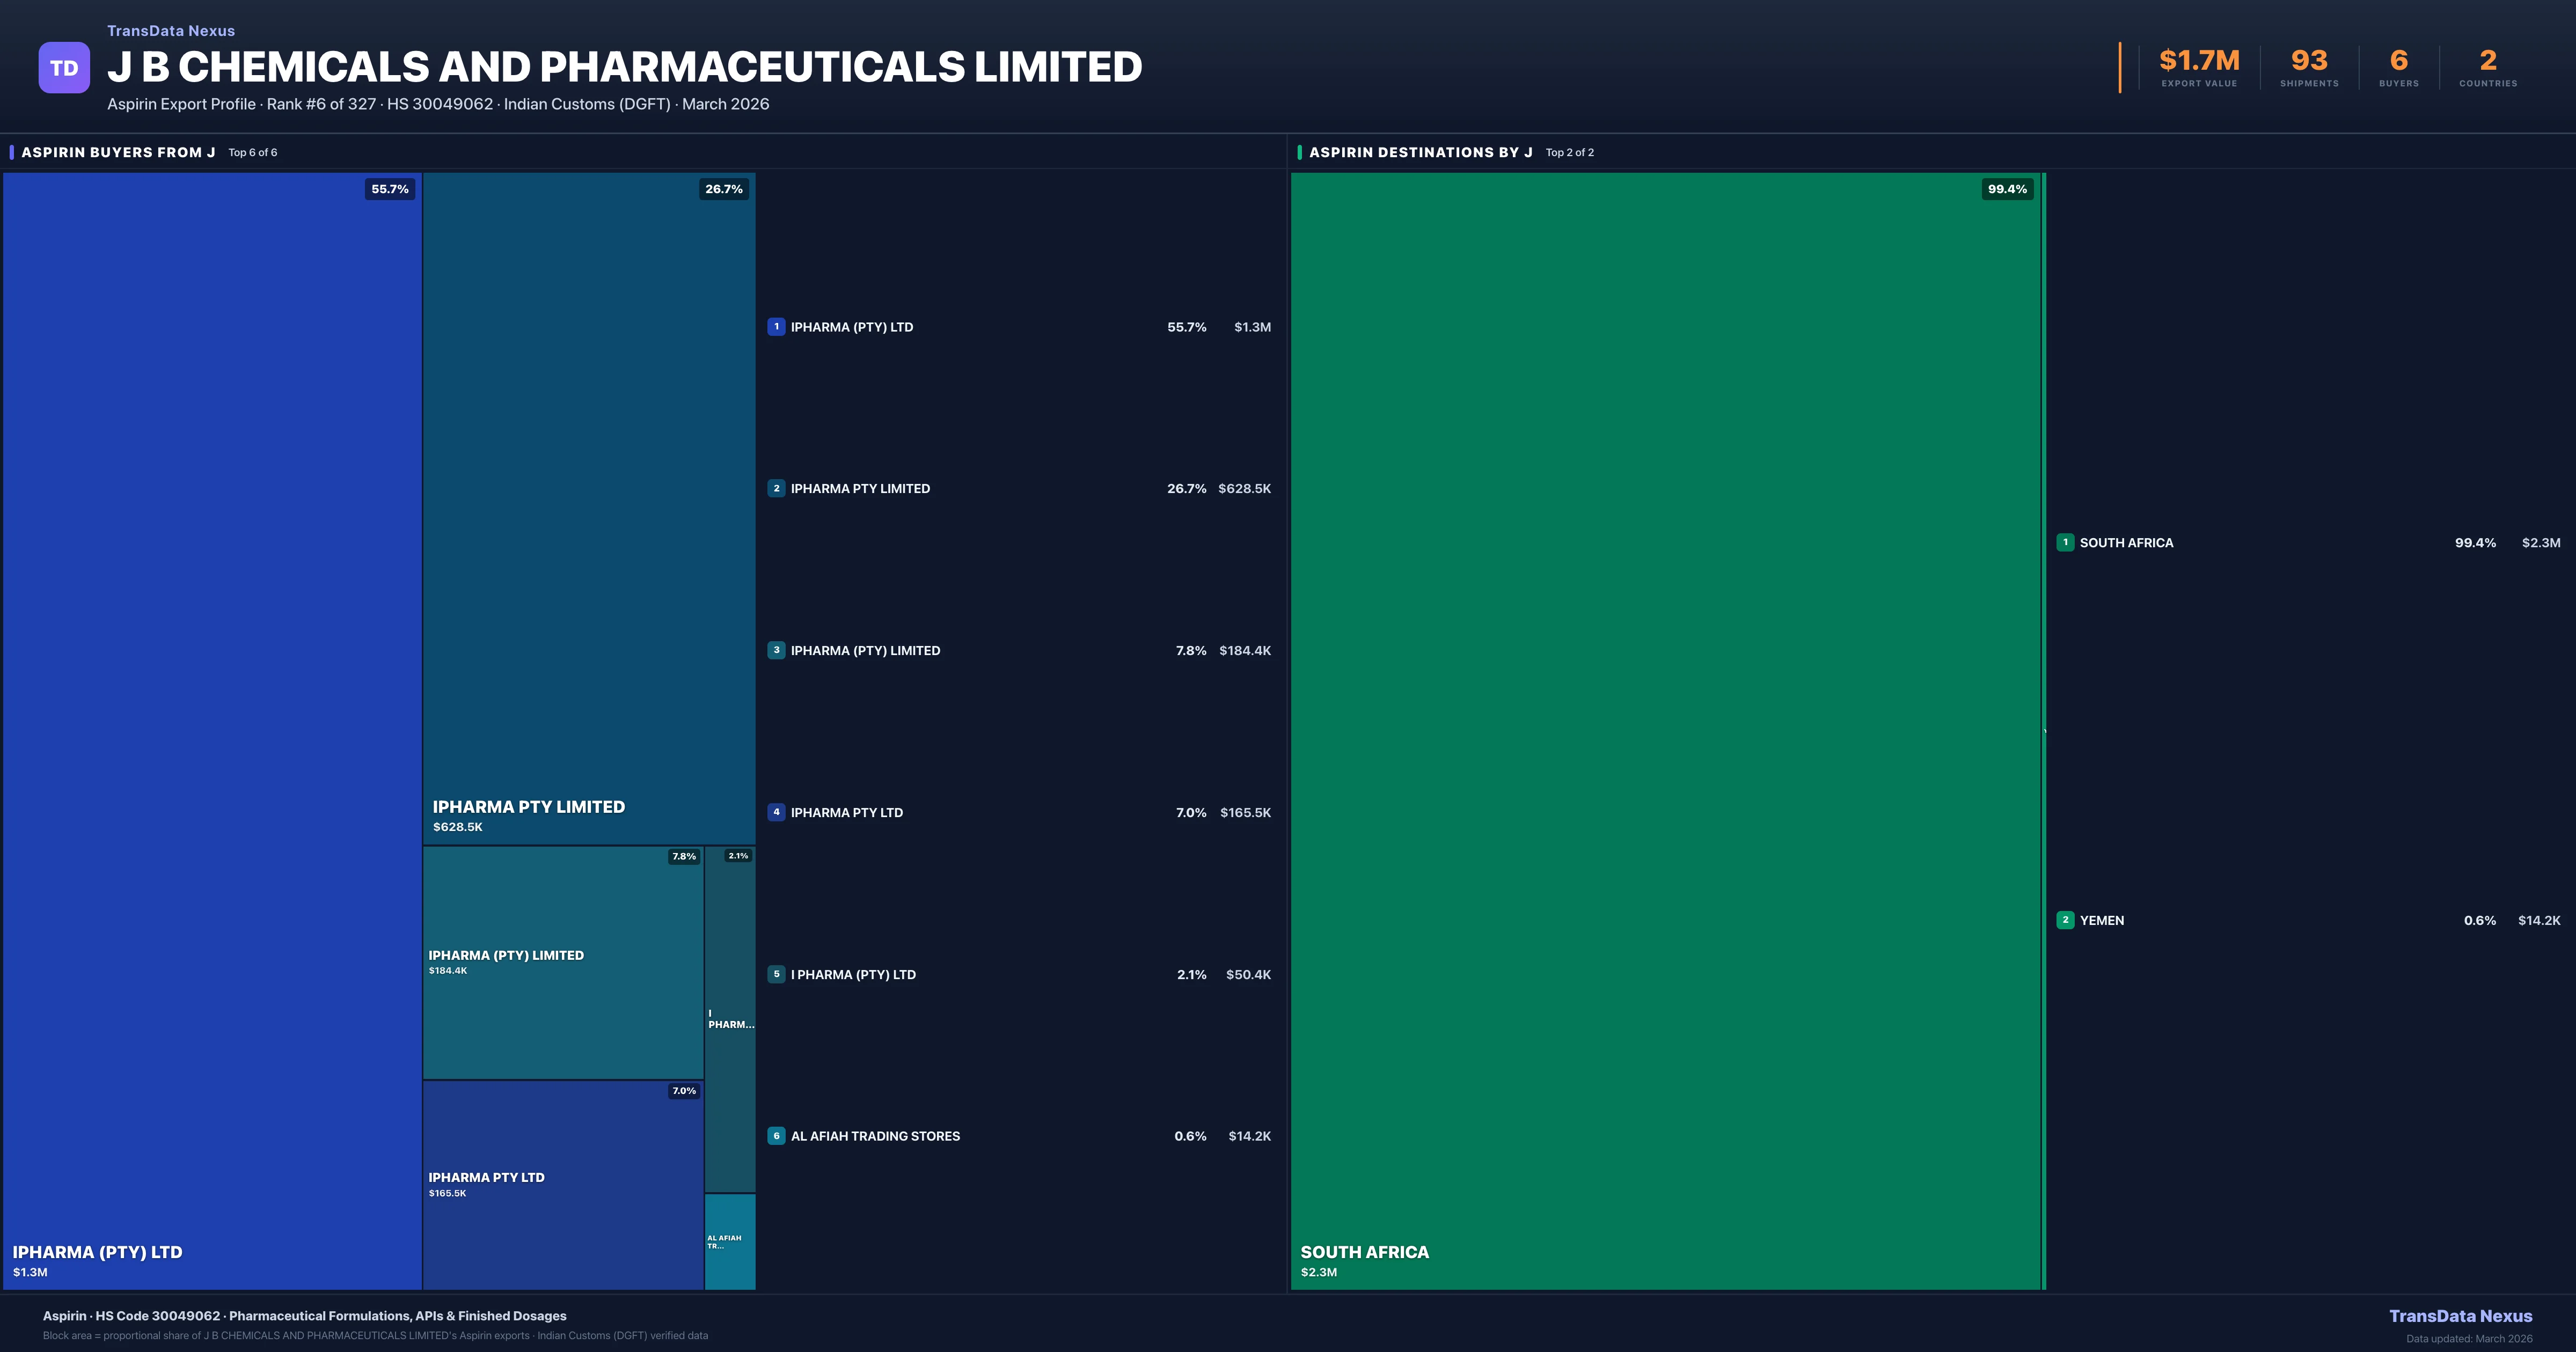Select the SOUTH AFRICA destination badge
2576x1352 pixels.
pyautogui.click(x=2065, y=542)
